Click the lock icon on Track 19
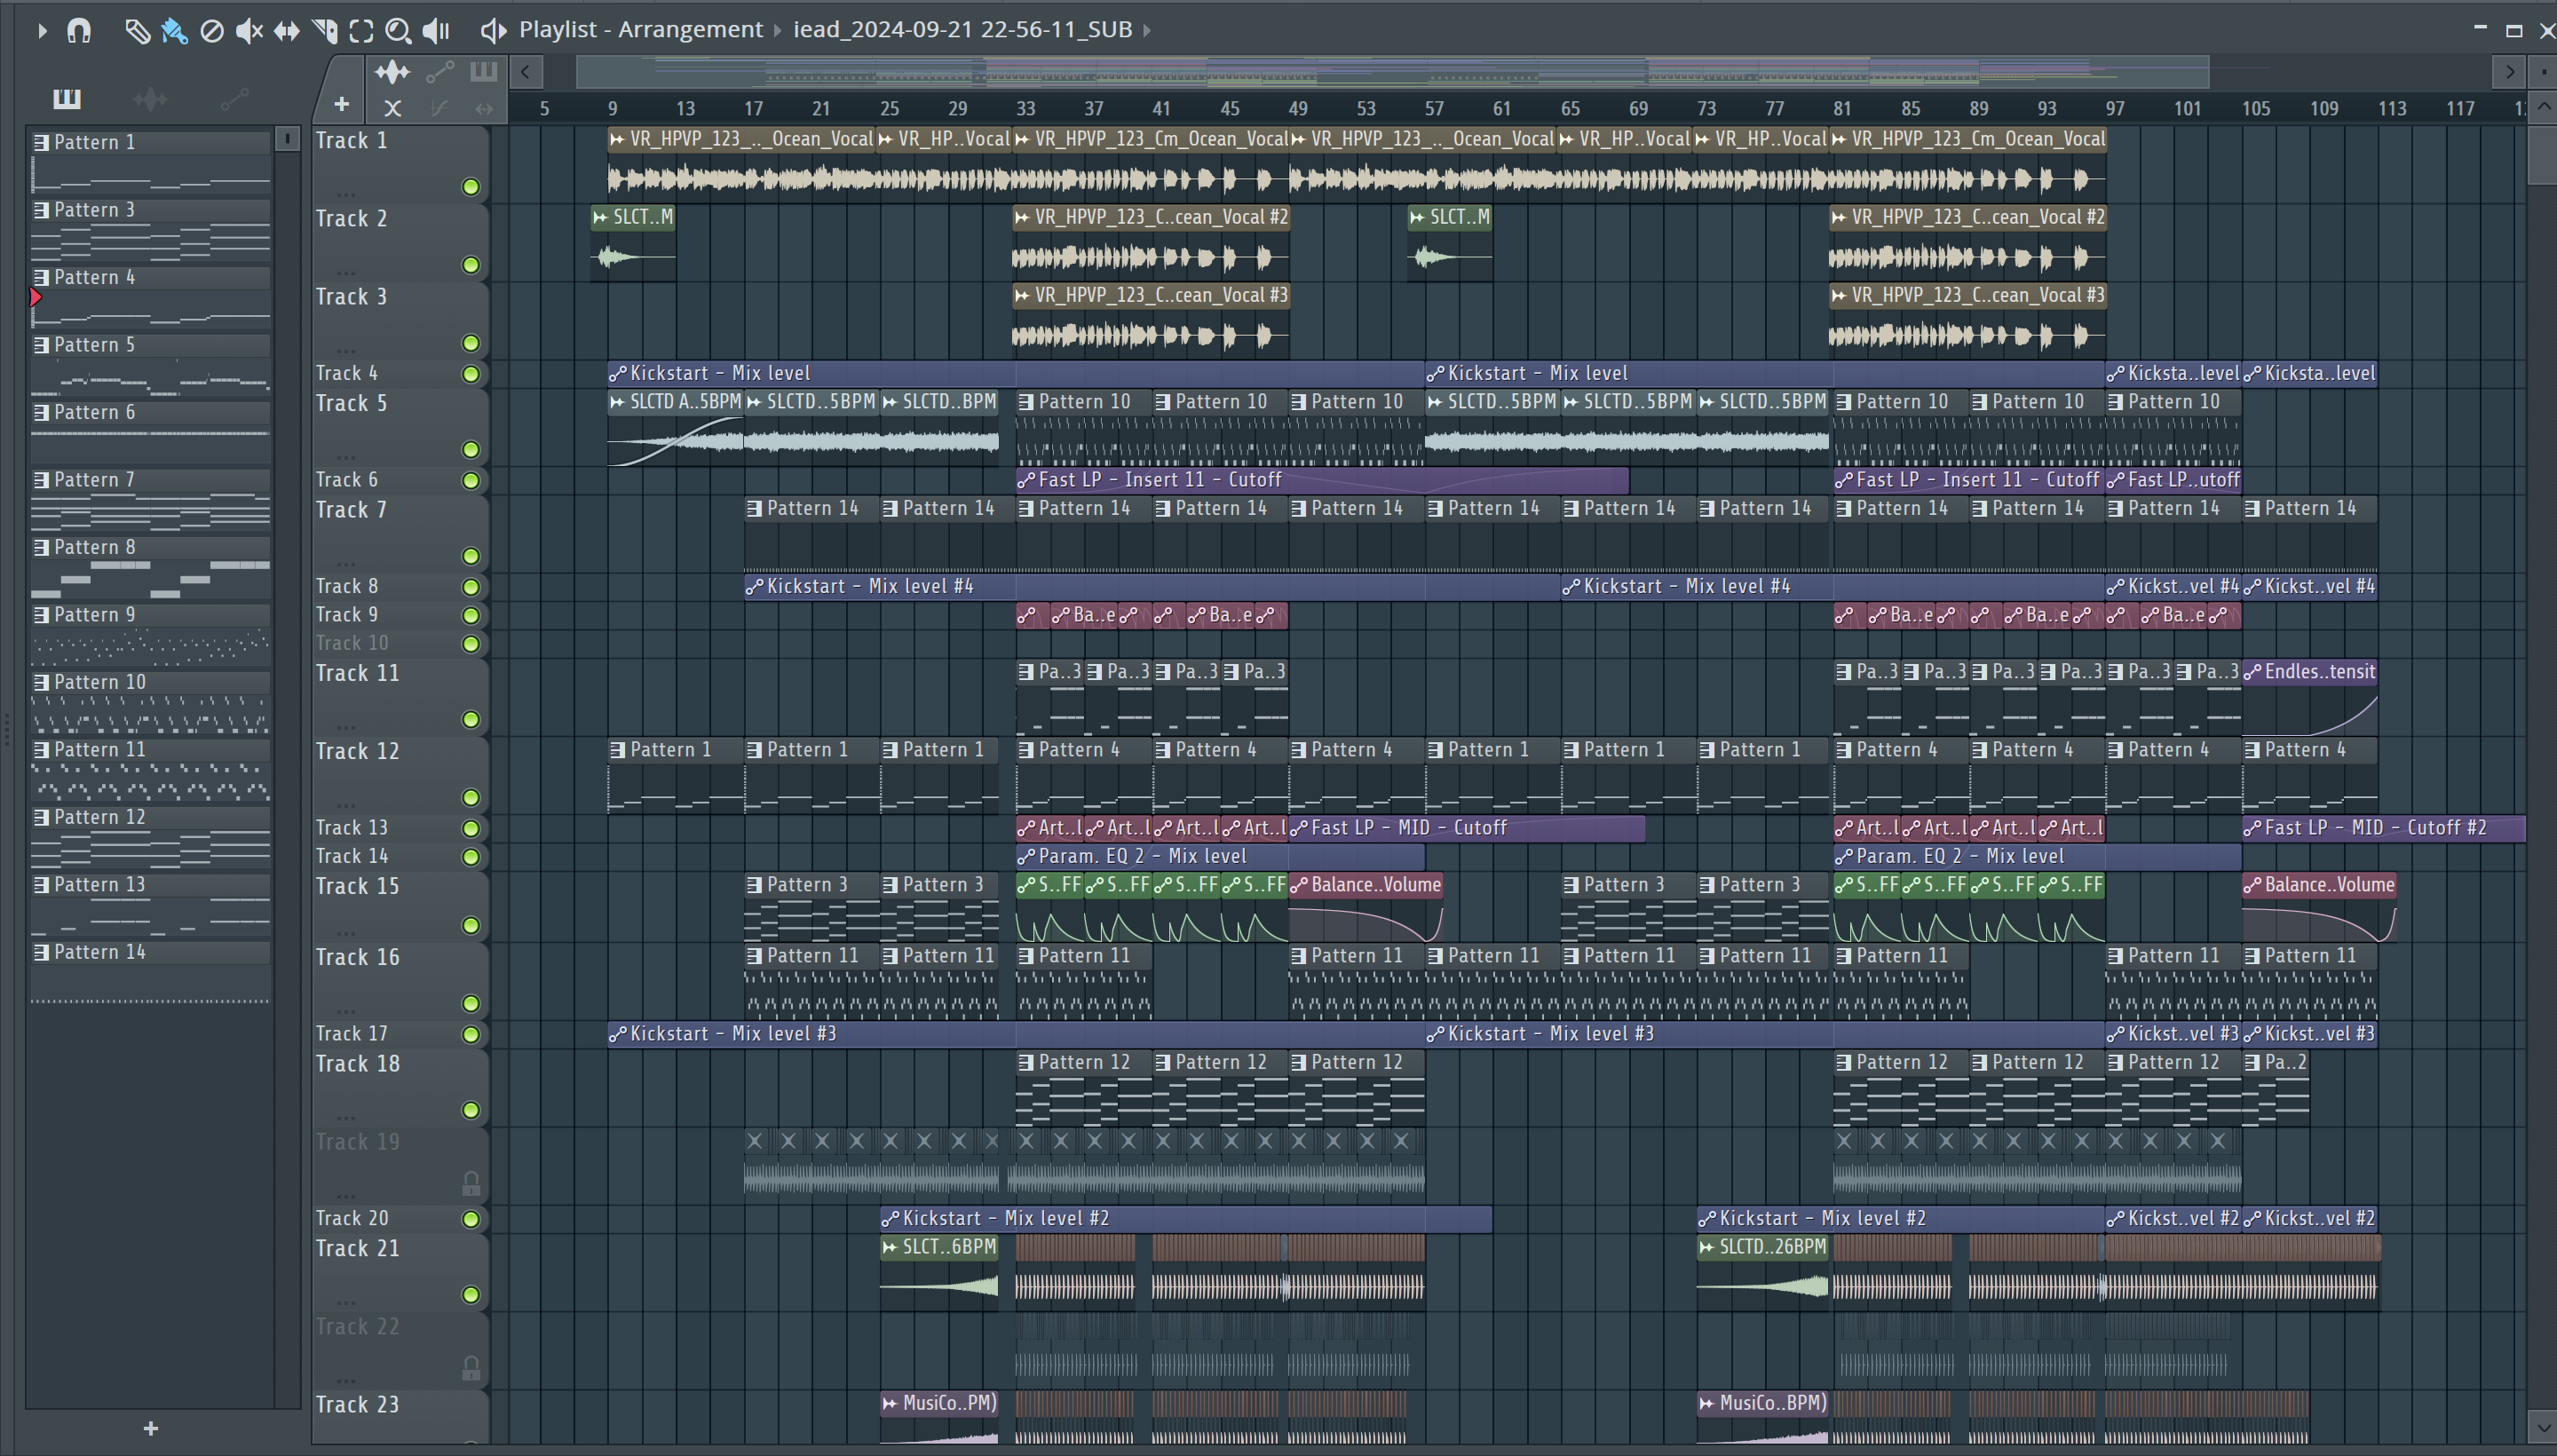 point(471,1185)
